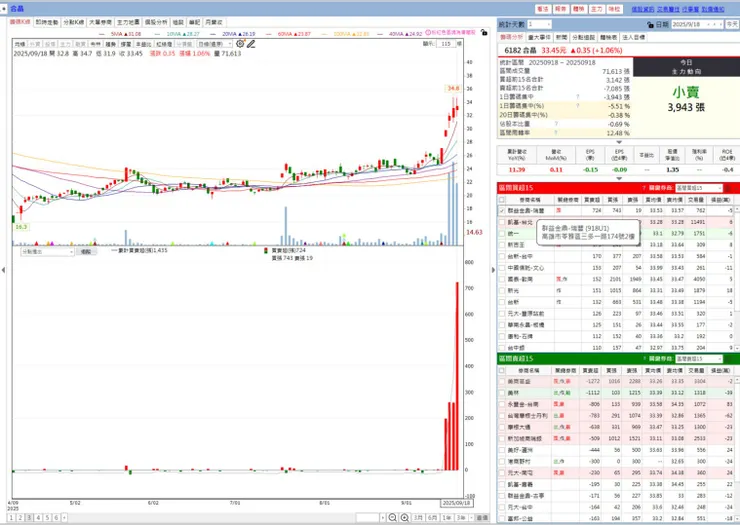Click buy table vertical scrollbar
This screenshot has width=740, height=525.
tap(737, 278)
